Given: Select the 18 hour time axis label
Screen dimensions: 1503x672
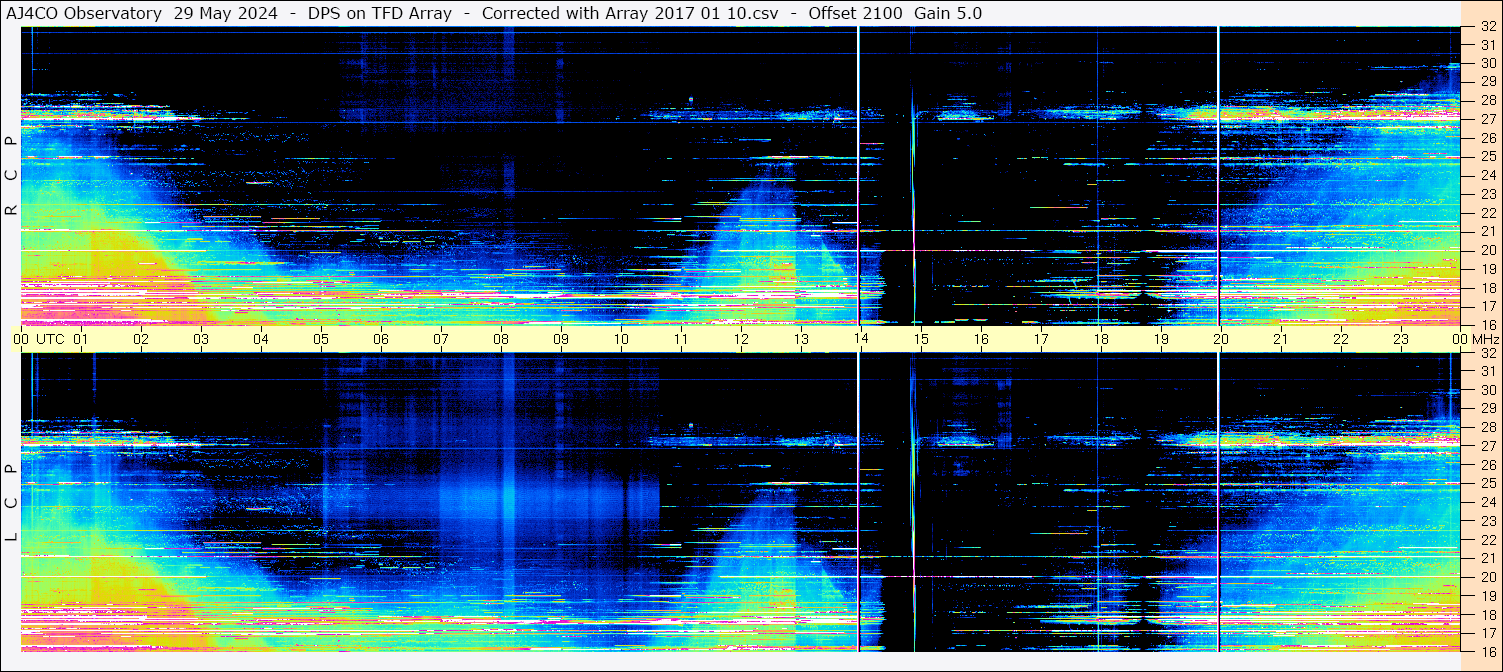Looking at the screenshot, I should [x=1101, y=339].
